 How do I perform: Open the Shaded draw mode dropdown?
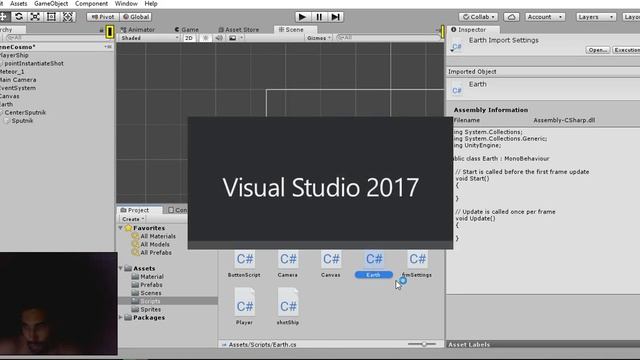149,38
